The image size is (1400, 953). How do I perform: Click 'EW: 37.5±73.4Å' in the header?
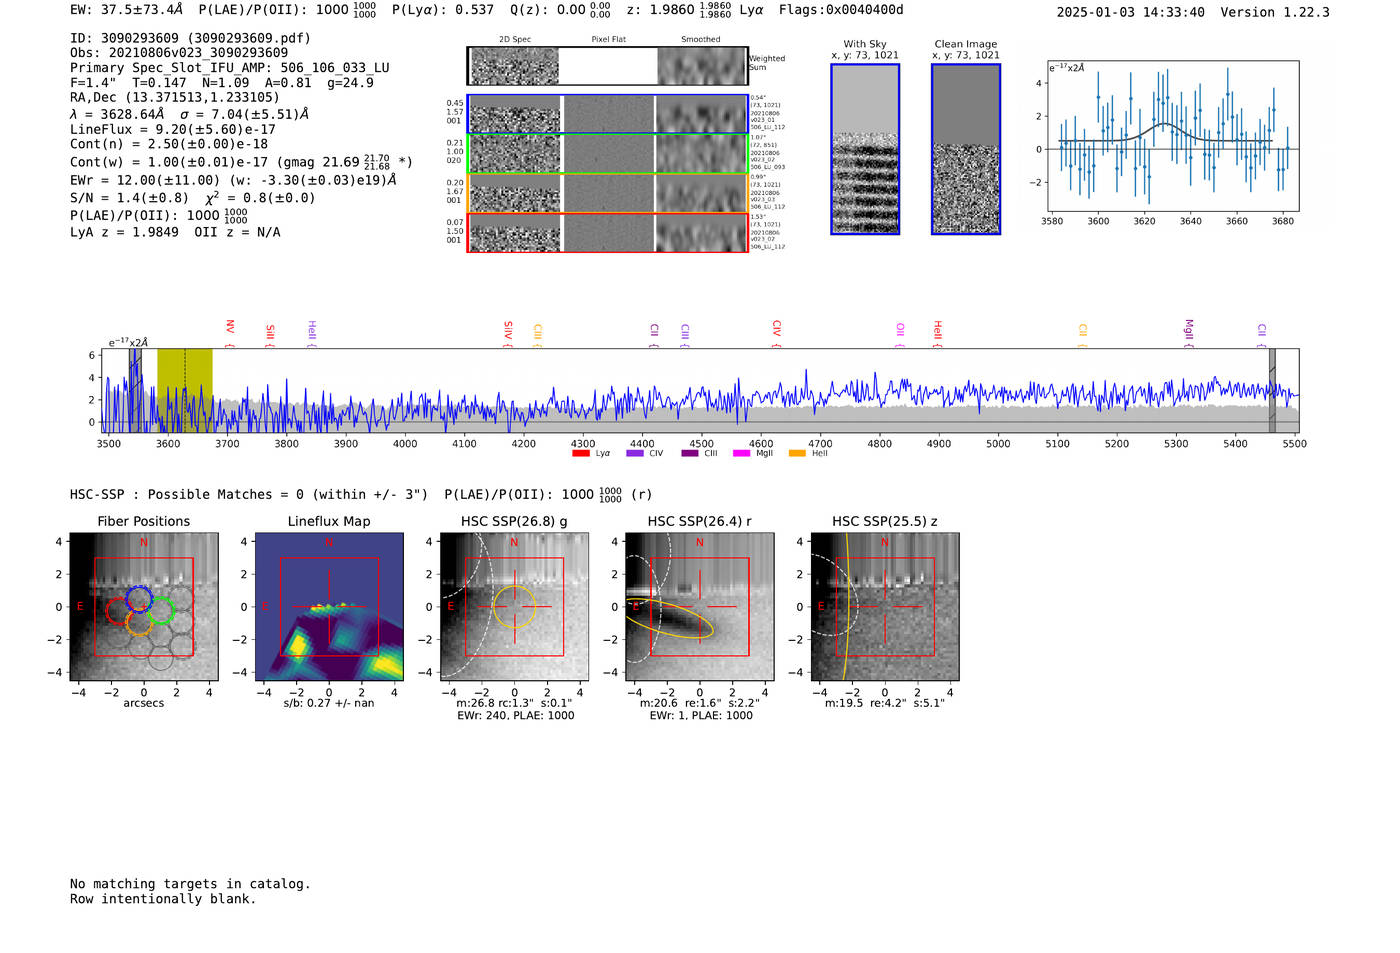127,10
